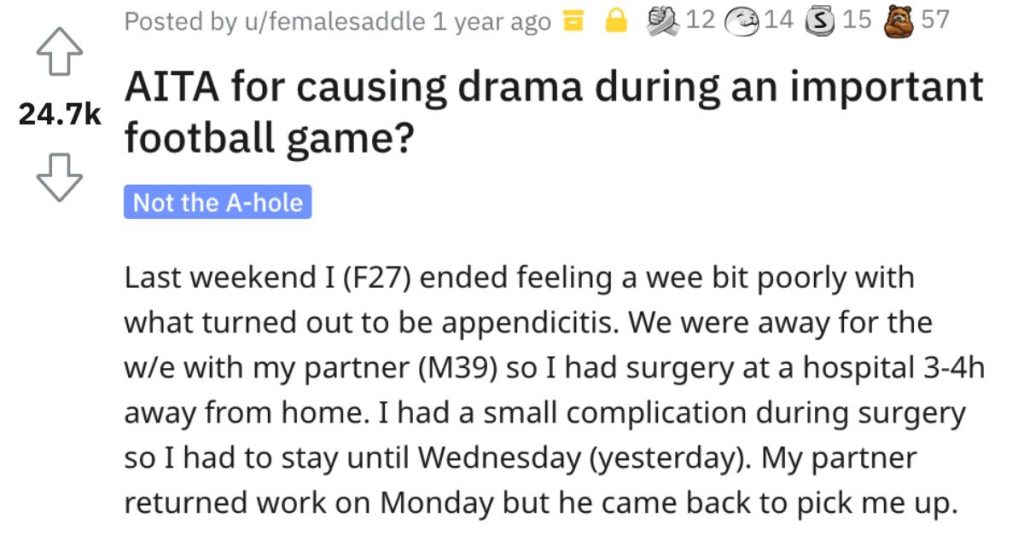Click the yellow archived box icon
The width and height of the screenshot is (1024, 535).
tap(573, 22)
